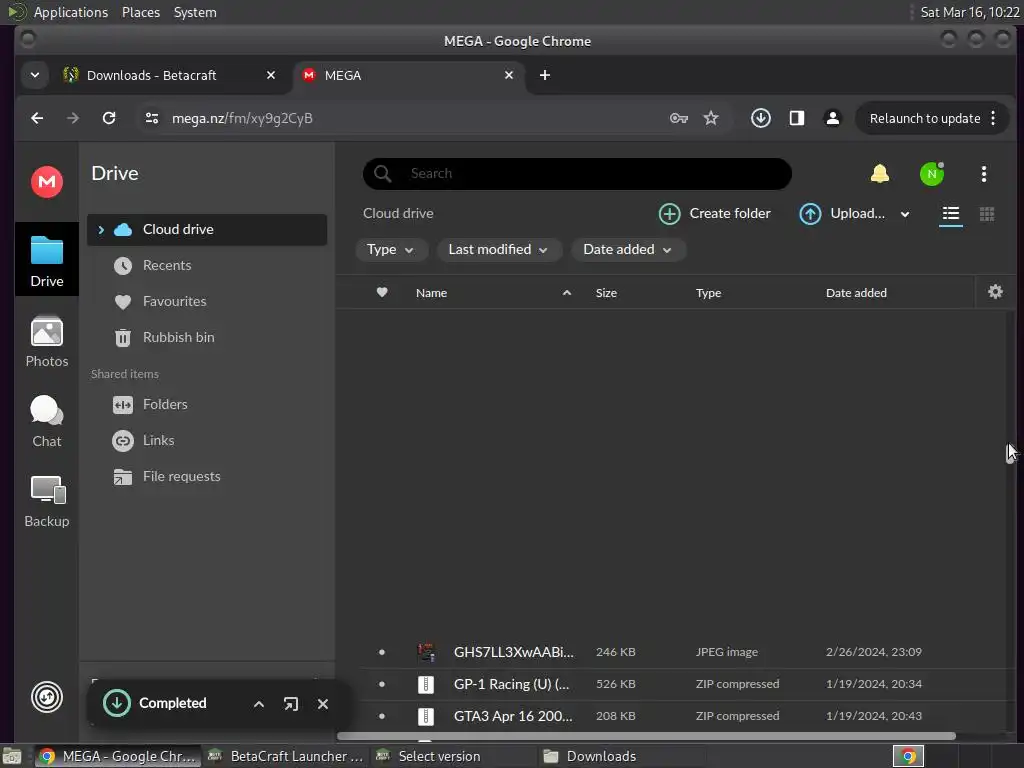Open the Type filter dropdown

click(x=391, y=249)
